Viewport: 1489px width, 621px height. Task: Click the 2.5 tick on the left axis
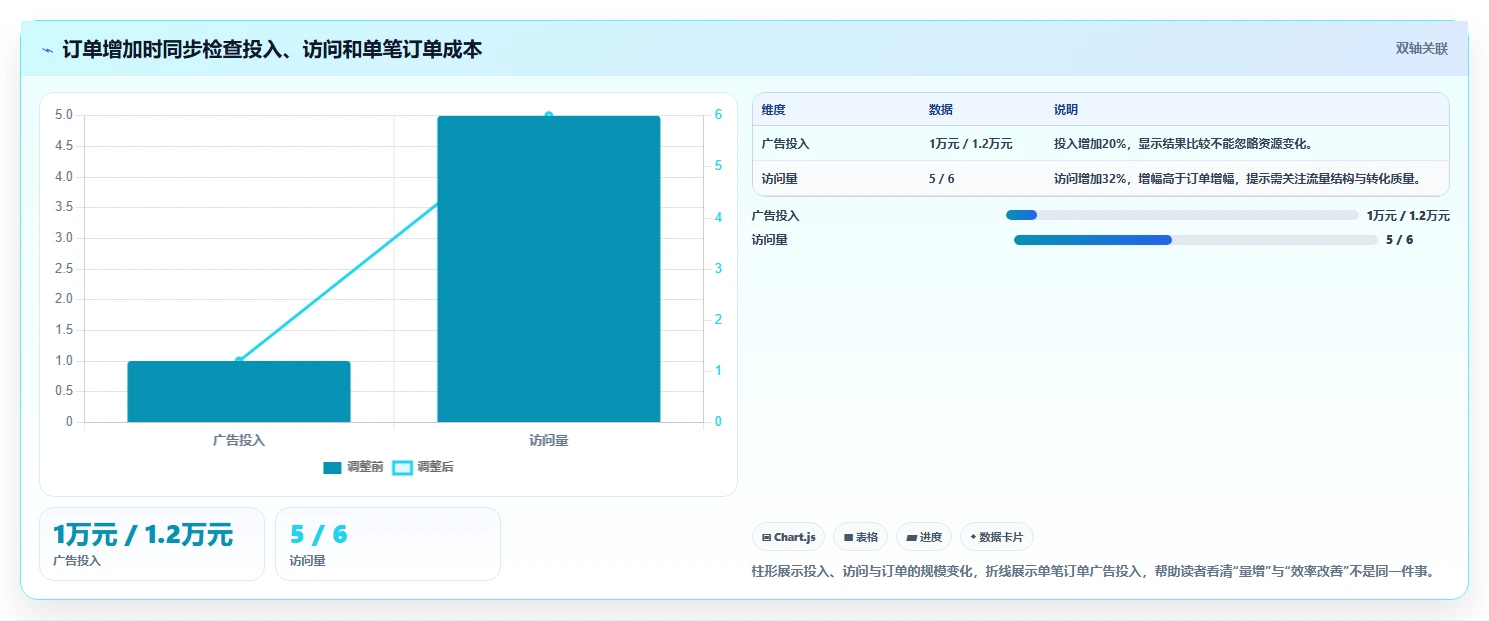[x=64, y=269]
